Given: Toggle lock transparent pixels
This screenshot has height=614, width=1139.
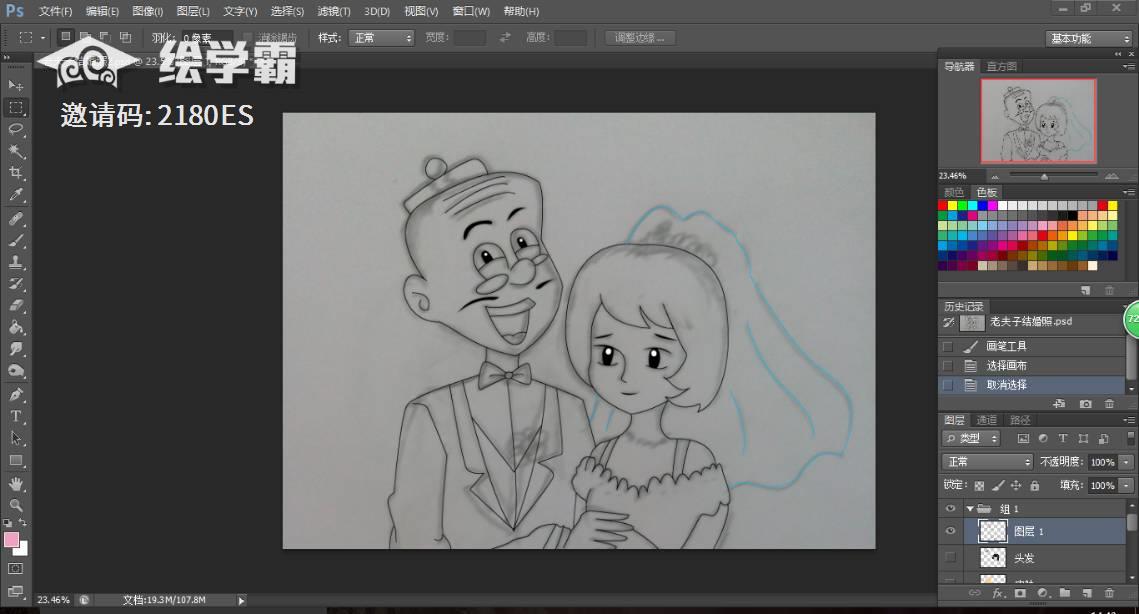Looking at the screenshot, I should (979, 485).
